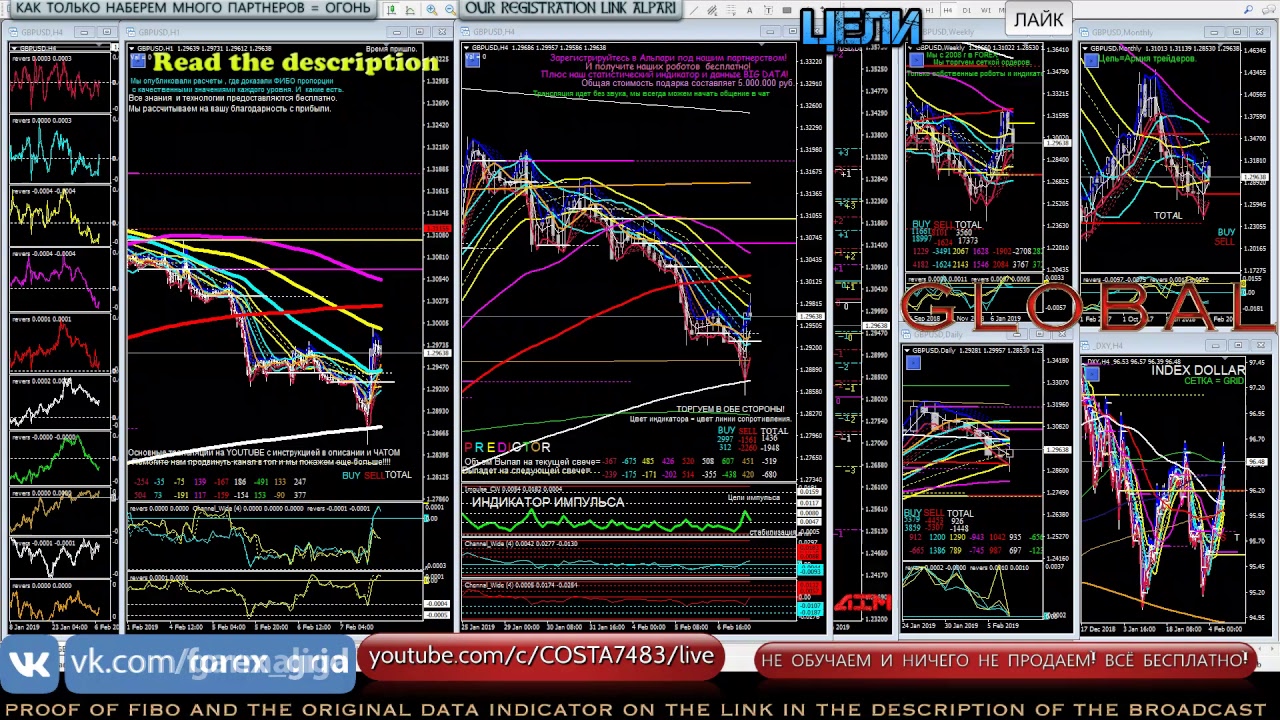The image size is (1280, 720).
Task: Click chart shift marker atop GBPUSD,Monthly chart
Action: click(1221, 45)
